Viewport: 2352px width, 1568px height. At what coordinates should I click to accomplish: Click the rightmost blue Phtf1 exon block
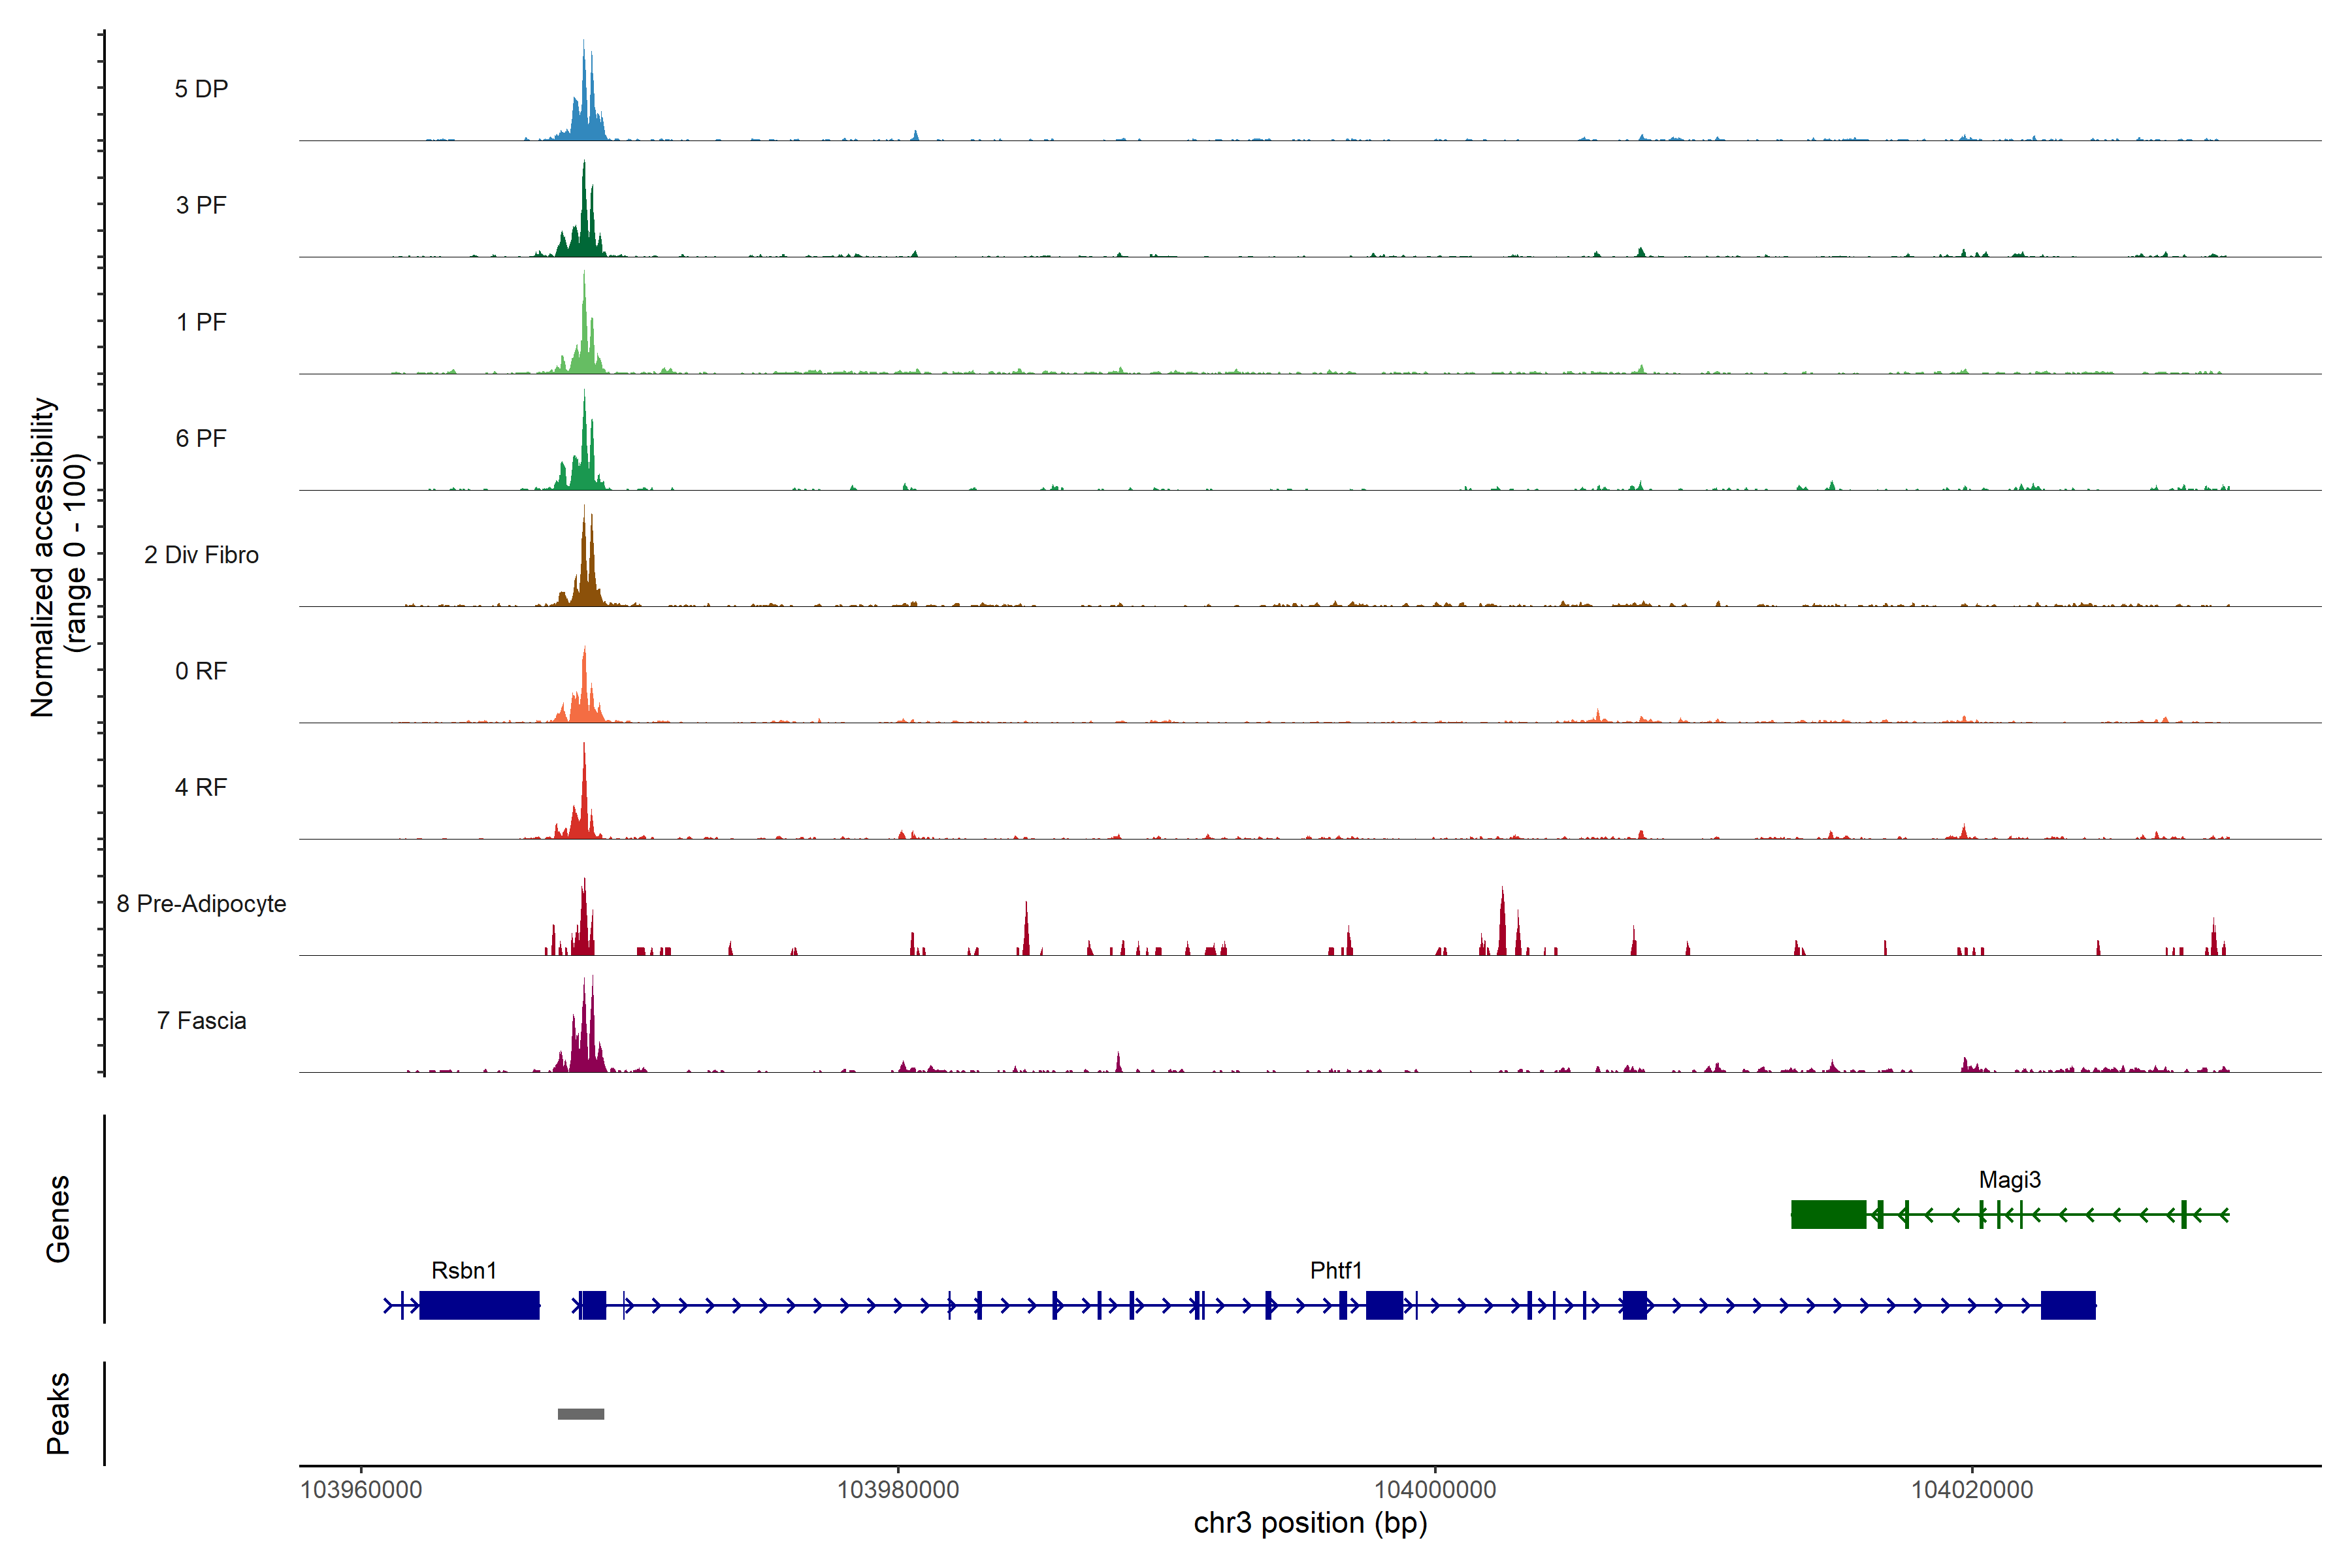[x=2068, y=1305]
